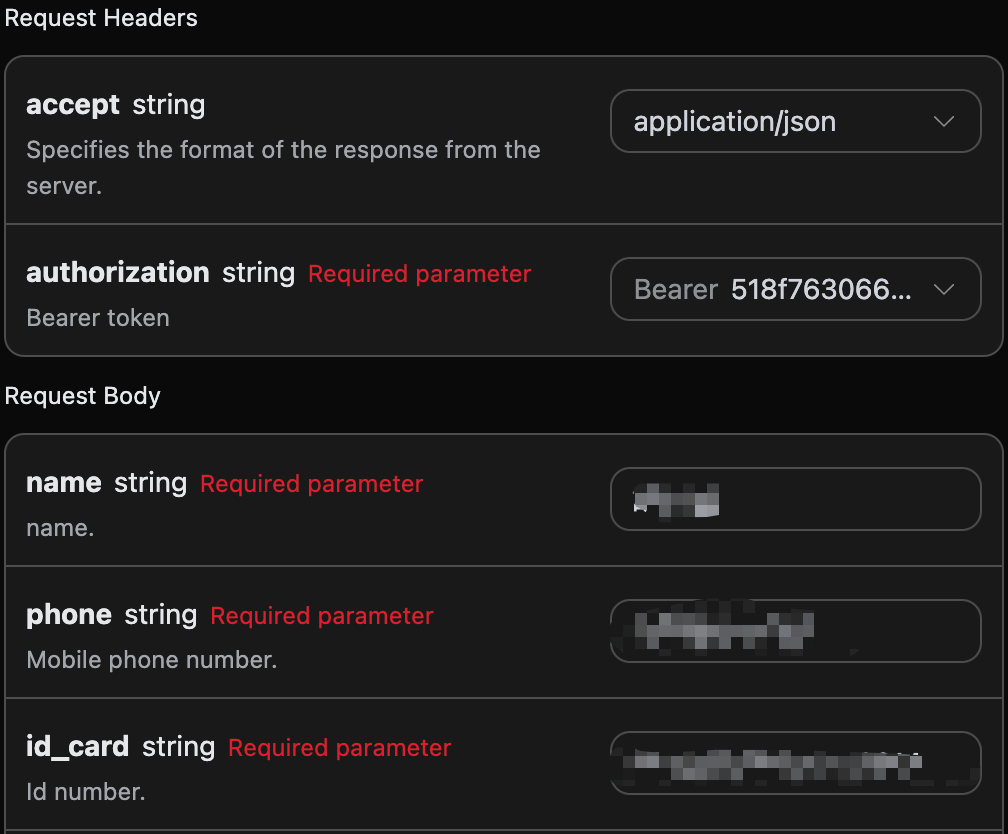Click the "authorization" parameter label

pyautogui.click(x=117, y=273)
